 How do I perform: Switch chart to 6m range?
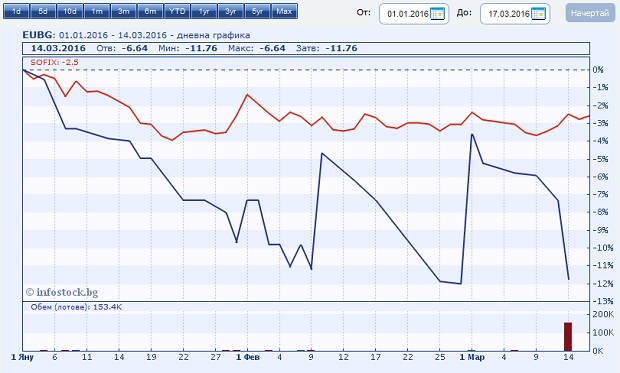click(x=151, y=11)
